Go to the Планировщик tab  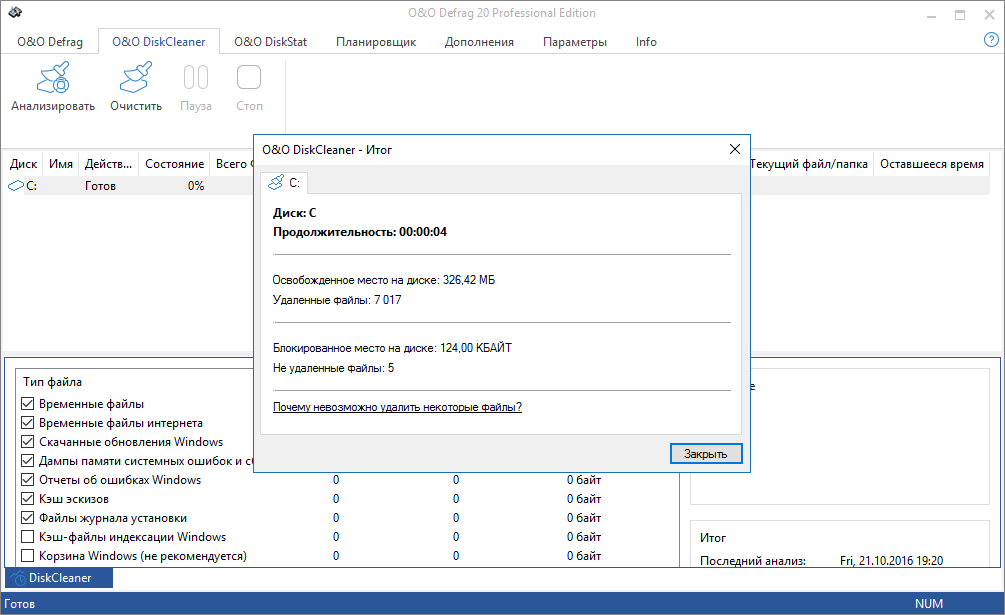(x=376, y=42)
